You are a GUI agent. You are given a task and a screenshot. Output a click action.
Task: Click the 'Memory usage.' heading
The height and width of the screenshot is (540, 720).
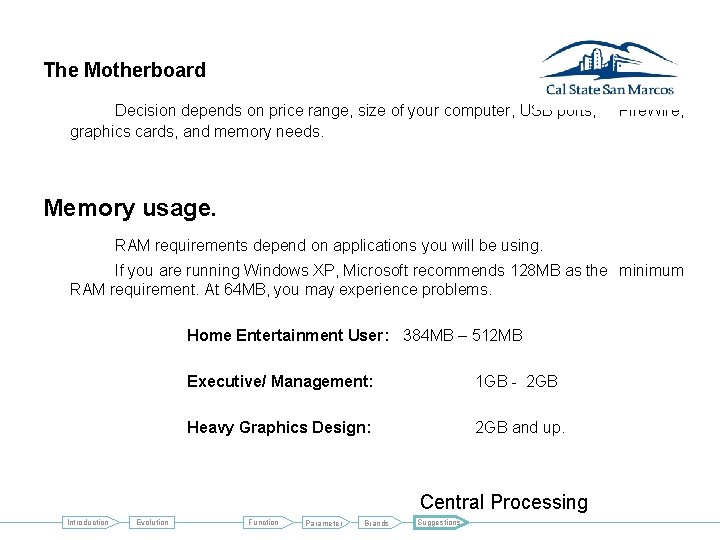point(129,208)
